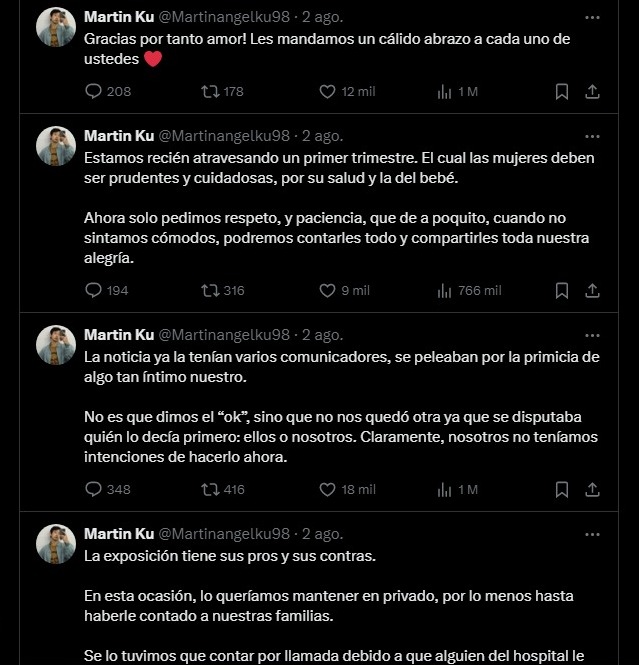This screenshot has height=665, width=639.
Task: Open more options on the first tweet
Action: 592,17
